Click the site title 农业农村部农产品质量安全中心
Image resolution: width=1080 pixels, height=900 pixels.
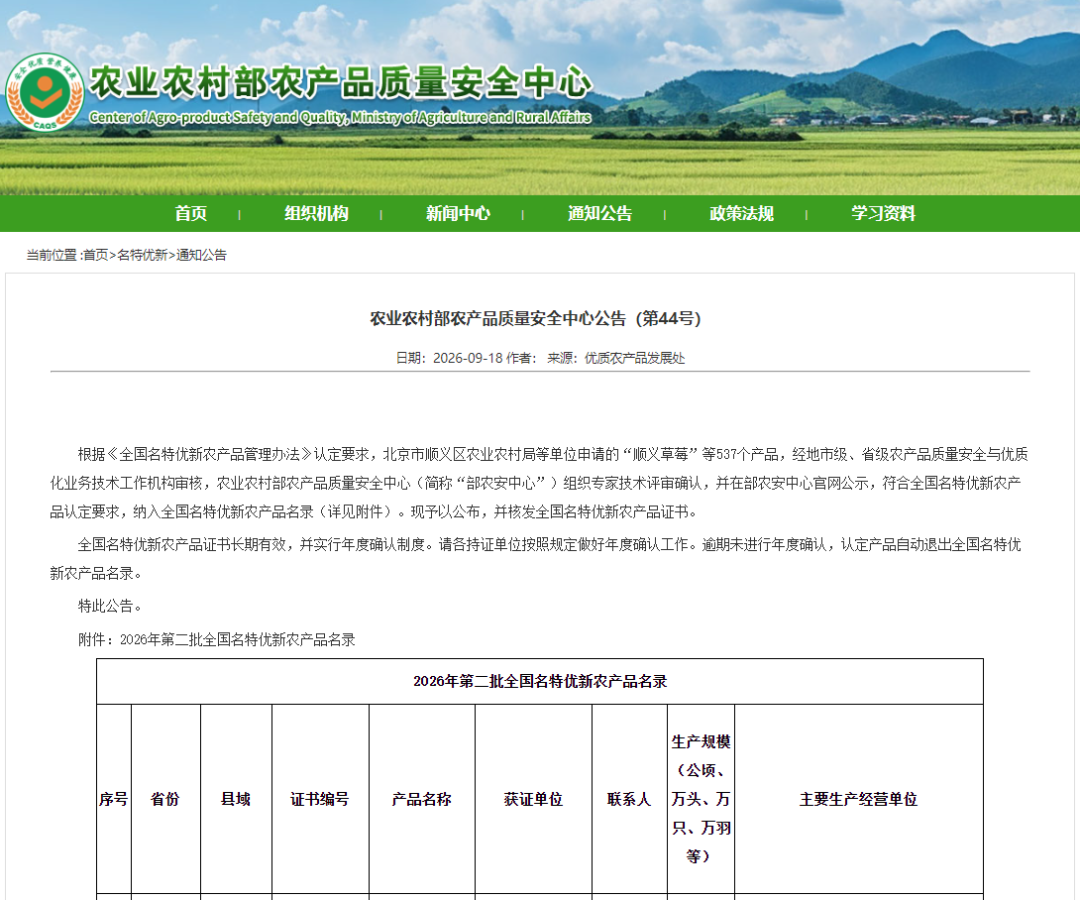(x=341, y=83)
